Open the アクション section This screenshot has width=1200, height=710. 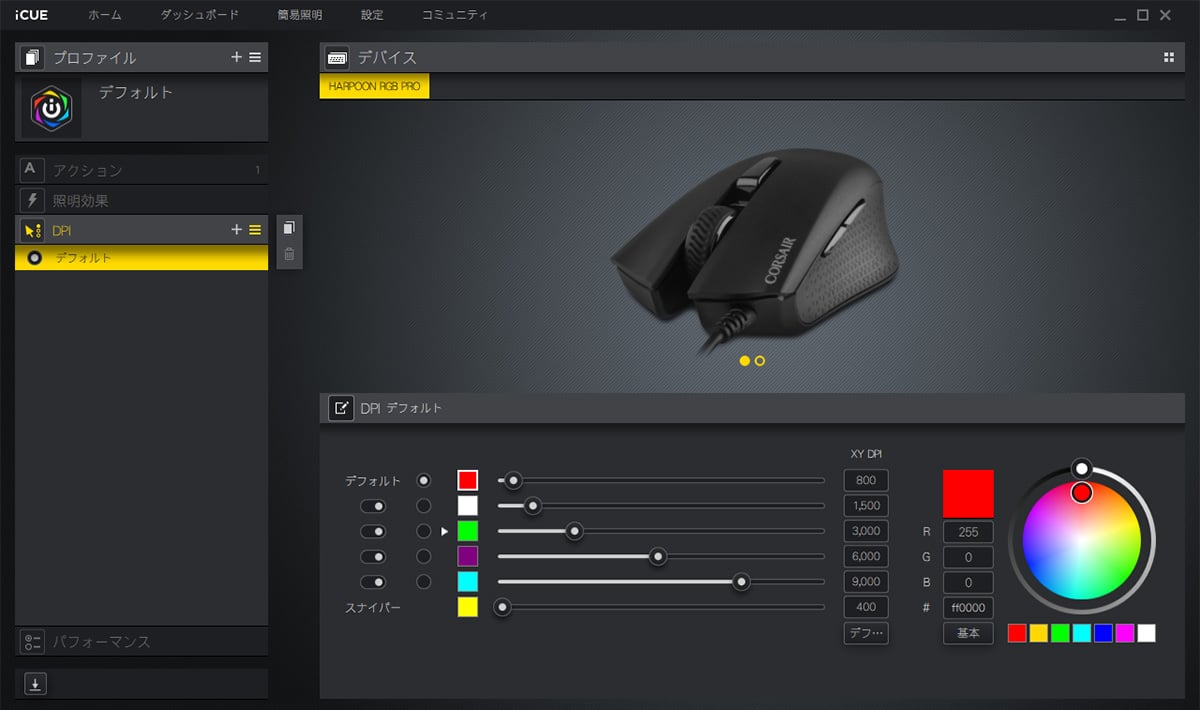tap(142, 170)
